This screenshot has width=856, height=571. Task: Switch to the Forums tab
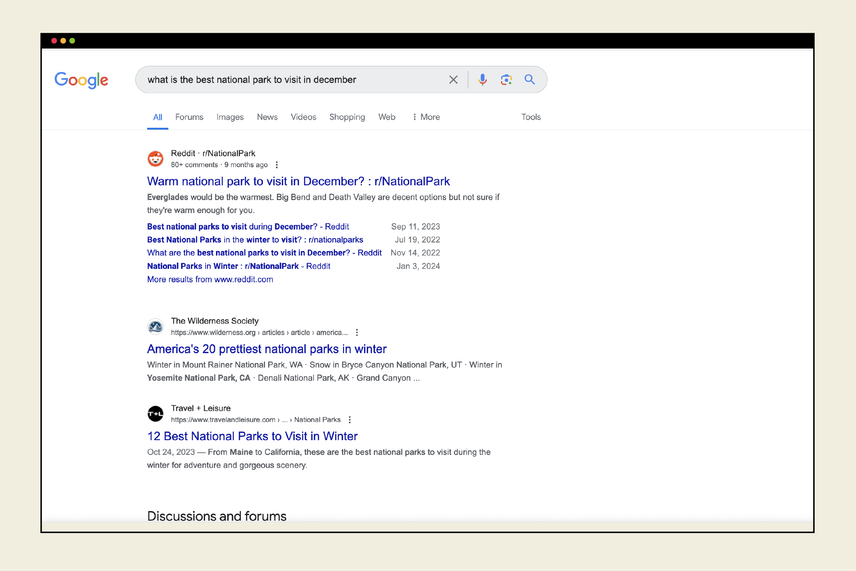coord(189,117)
